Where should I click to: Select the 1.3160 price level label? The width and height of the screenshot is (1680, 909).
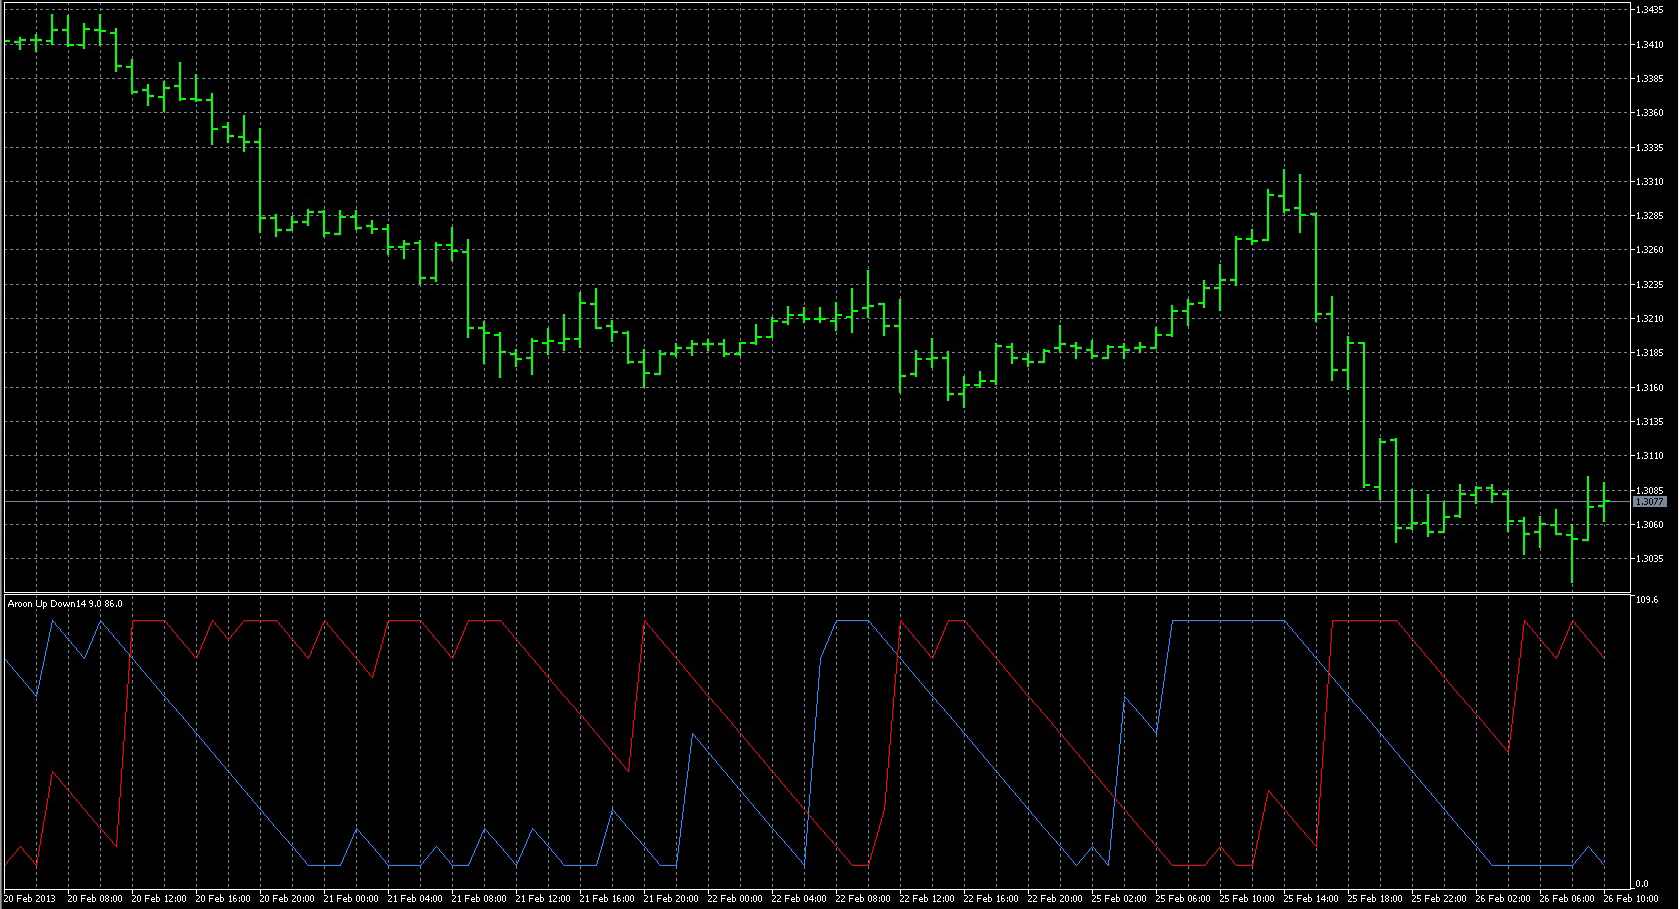(1650, 388)
